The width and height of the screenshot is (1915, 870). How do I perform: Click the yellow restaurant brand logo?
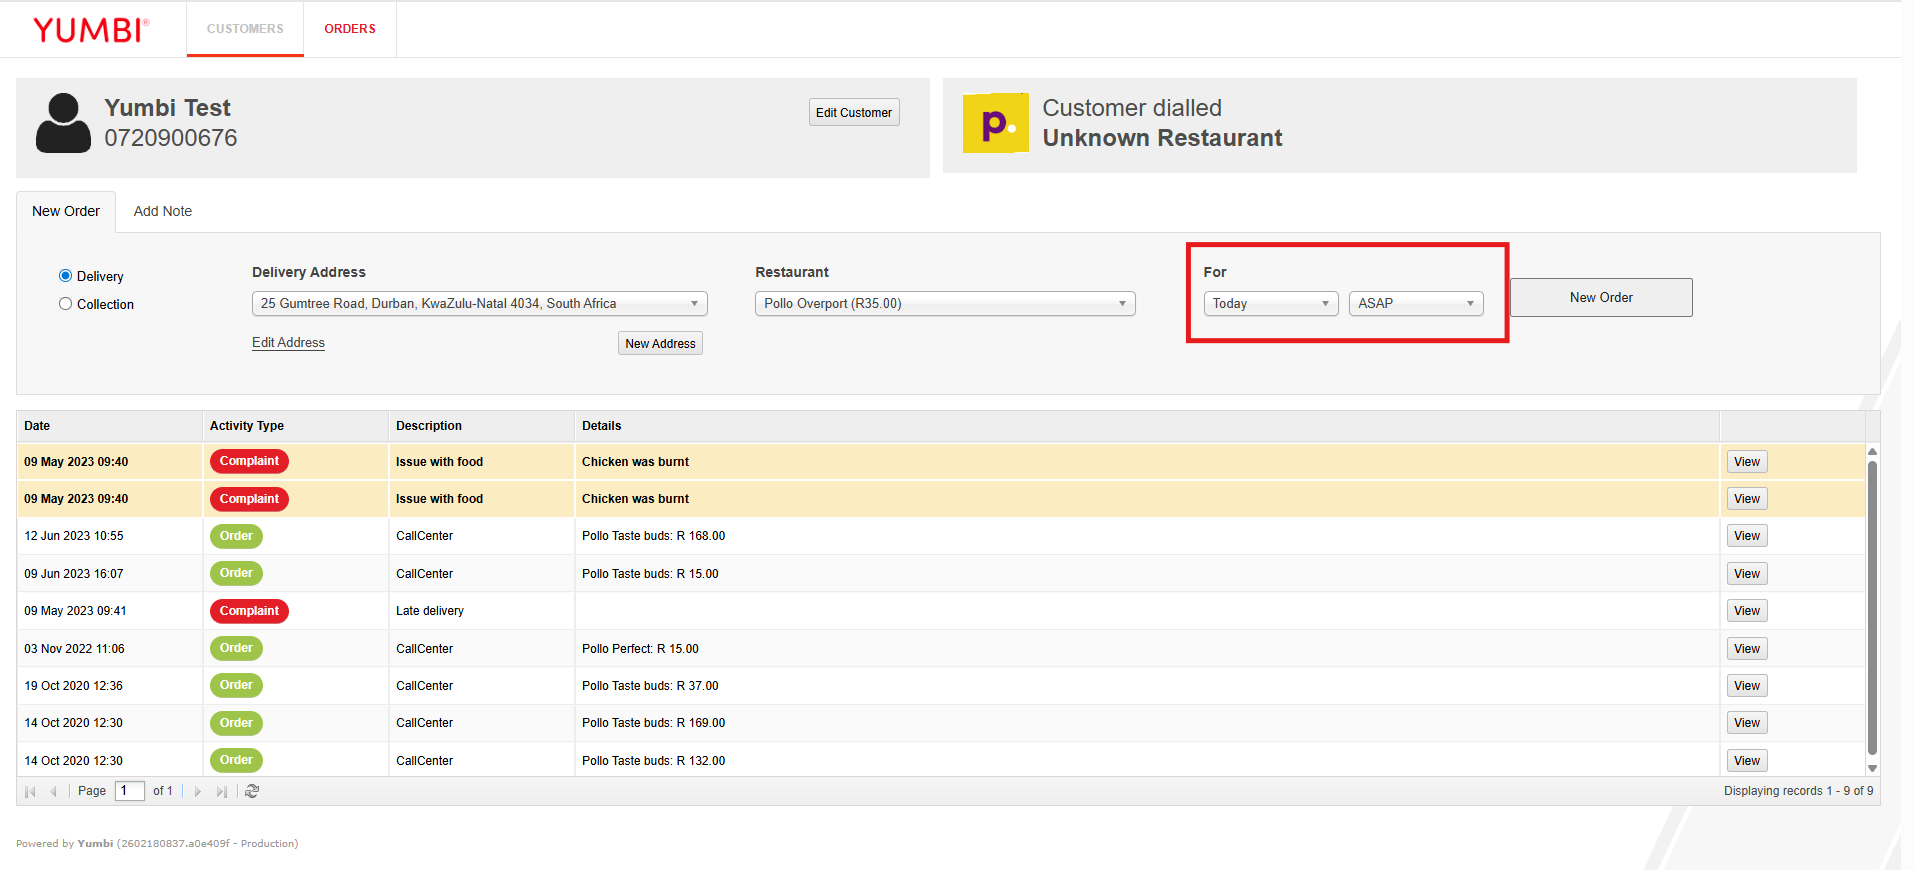[x=995, y=123]
